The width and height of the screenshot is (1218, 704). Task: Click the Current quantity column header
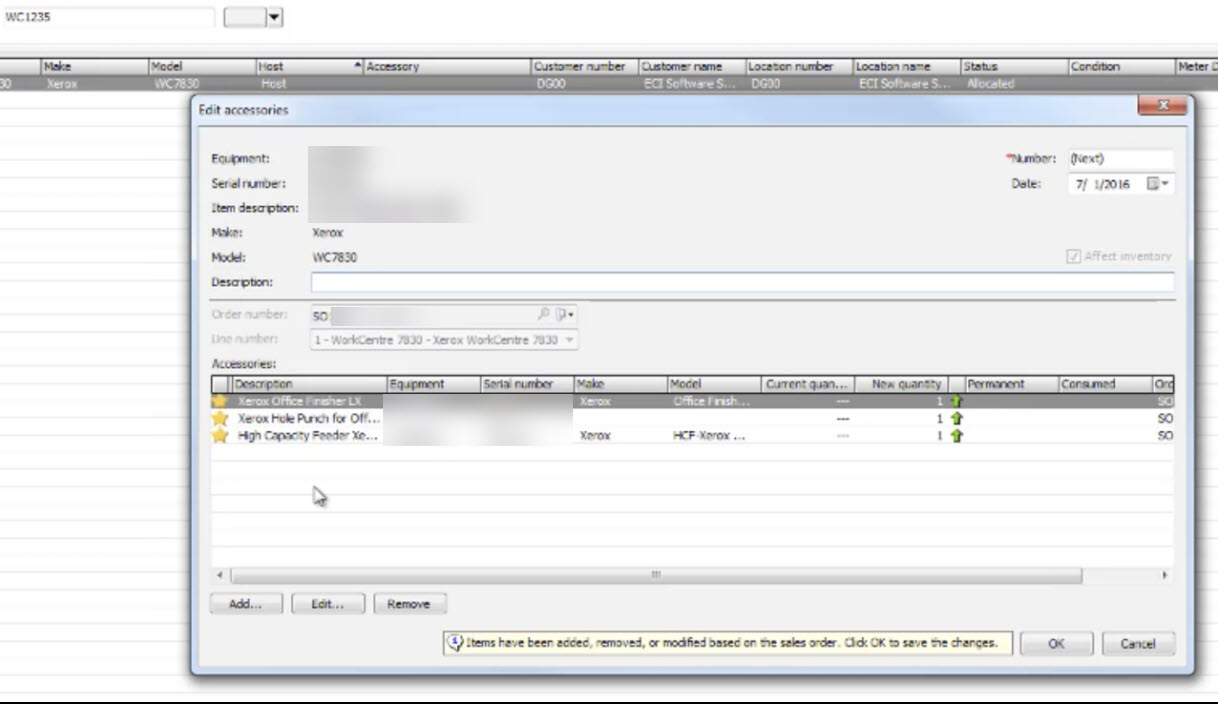click(809, 384)
